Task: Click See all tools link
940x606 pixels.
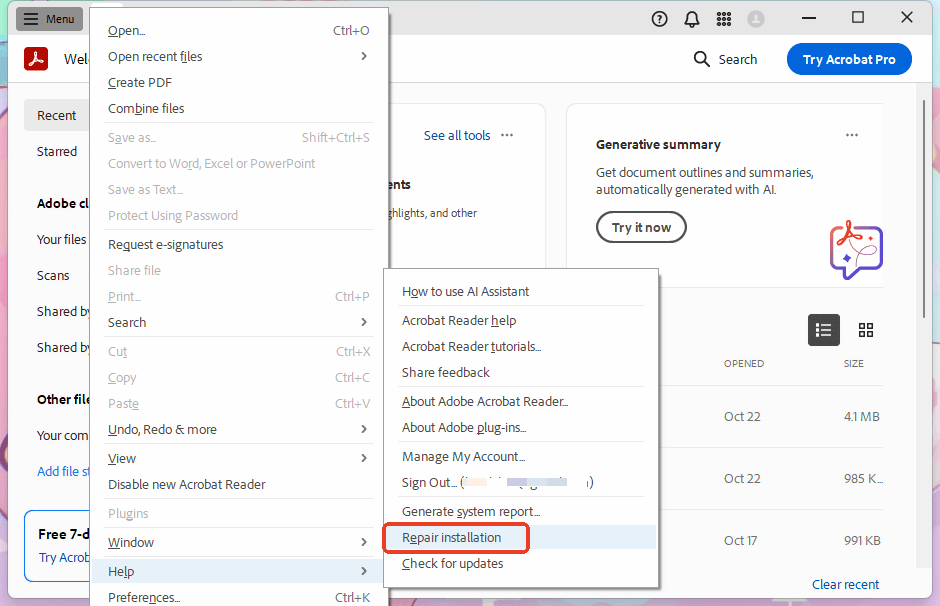Action: click(x=457, y=135)
